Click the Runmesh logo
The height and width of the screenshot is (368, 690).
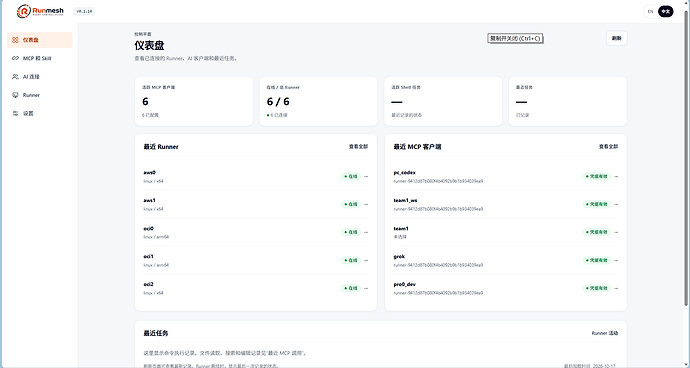pyautogui.click(x=40, y=11)
